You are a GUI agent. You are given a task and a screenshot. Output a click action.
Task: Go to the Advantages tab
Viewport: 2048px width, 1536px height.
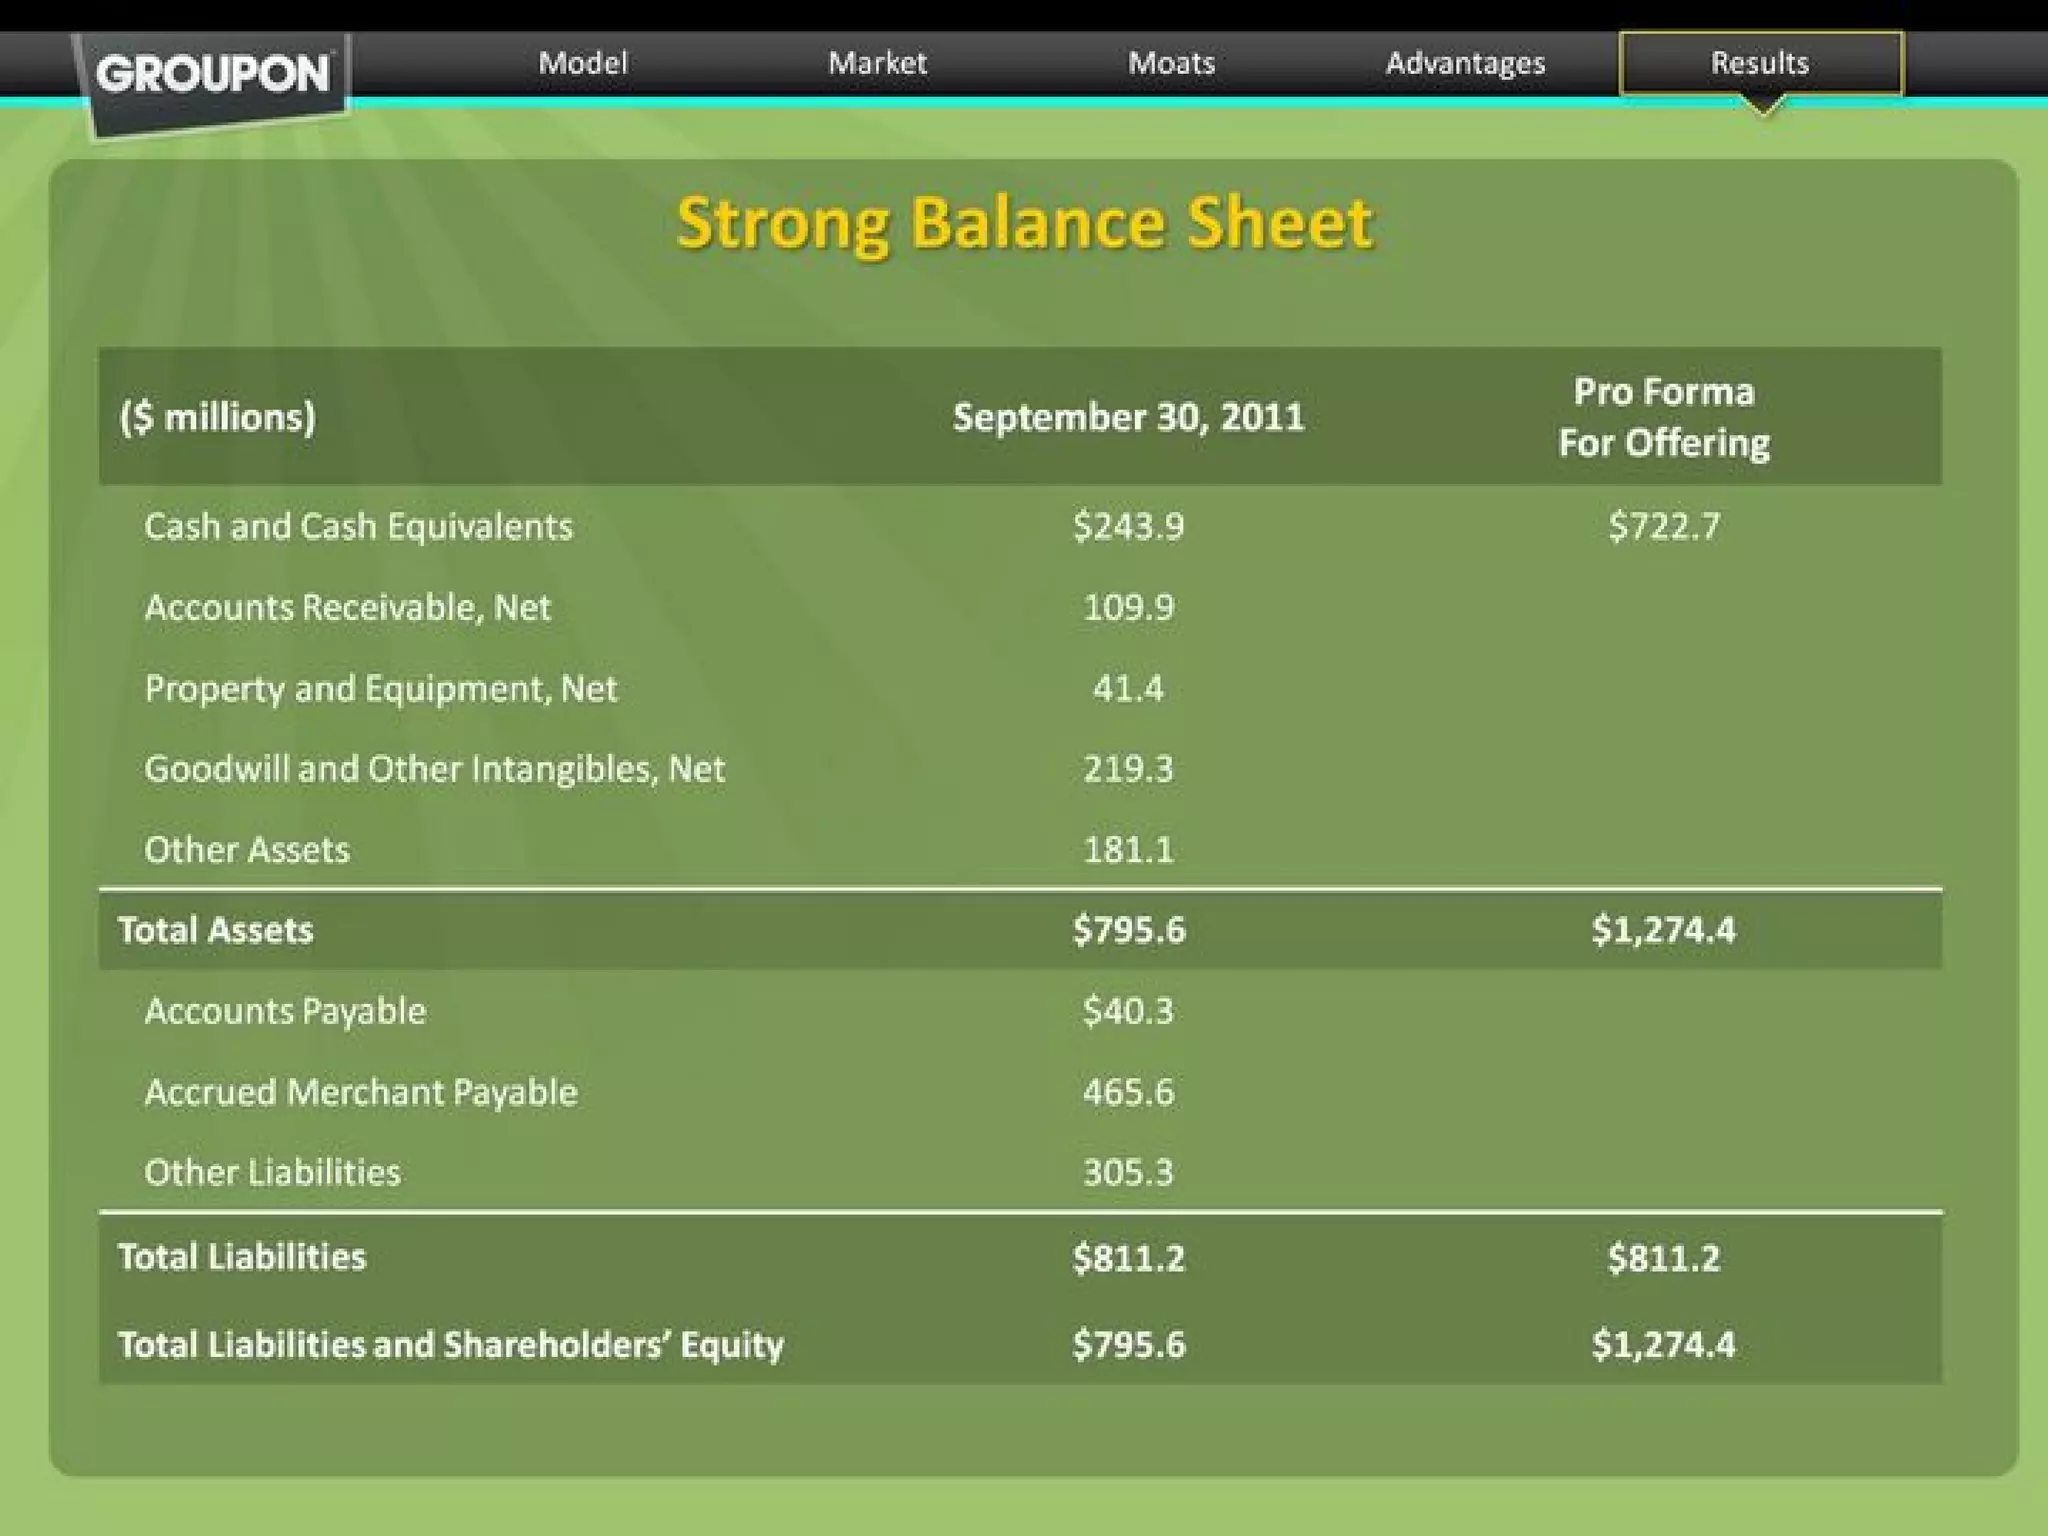1465,63
